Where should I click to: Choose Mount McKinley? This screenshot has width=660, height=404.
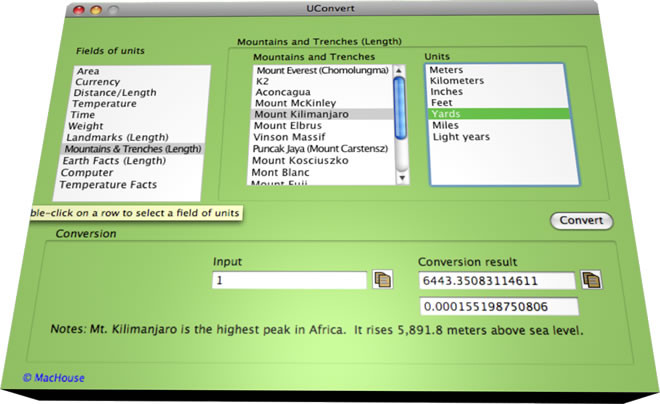pos(321,103)
